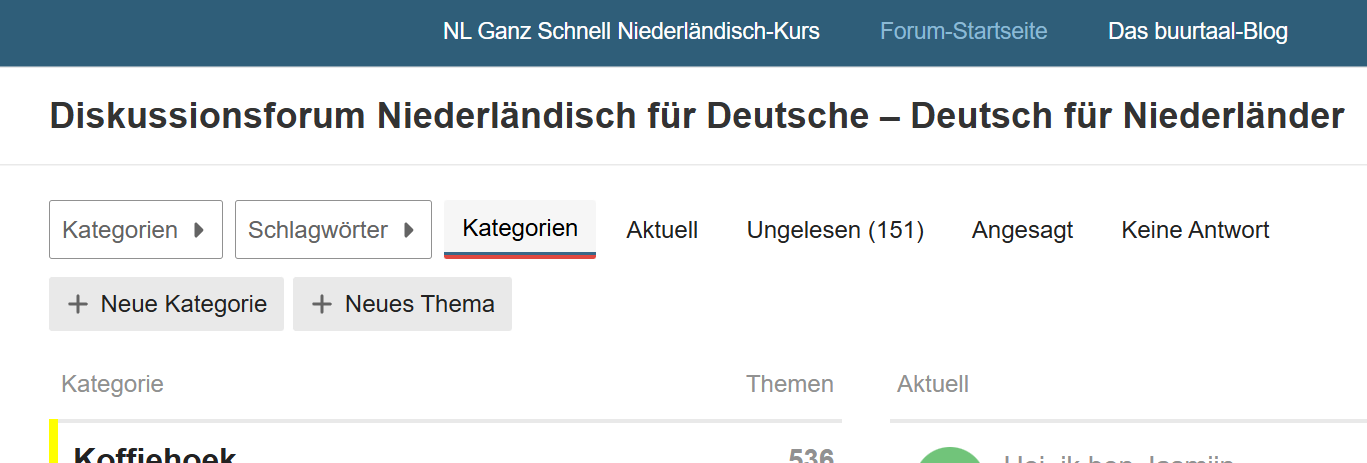Expand the Kategorien filter dropdown
Viewport: 1367px width, 463px height.
(x=136, y=229)
